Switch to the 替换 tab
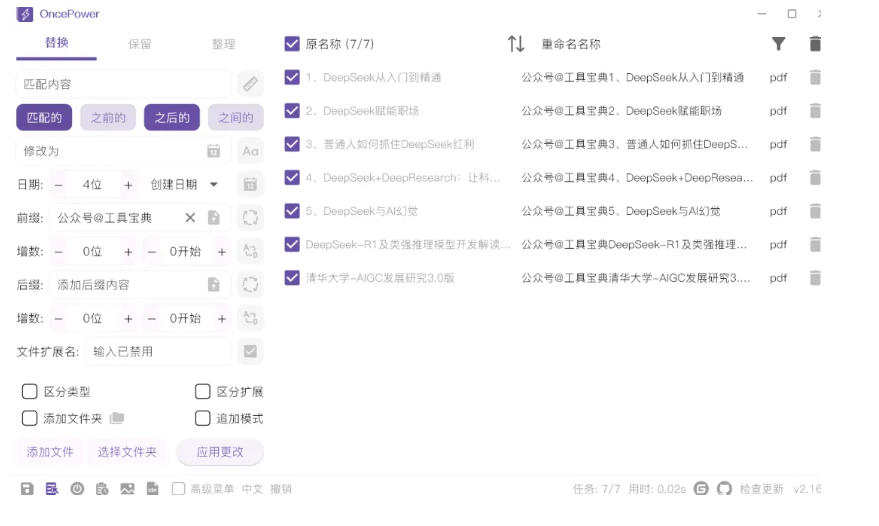879x526 pixels. (x=57, y=43)
